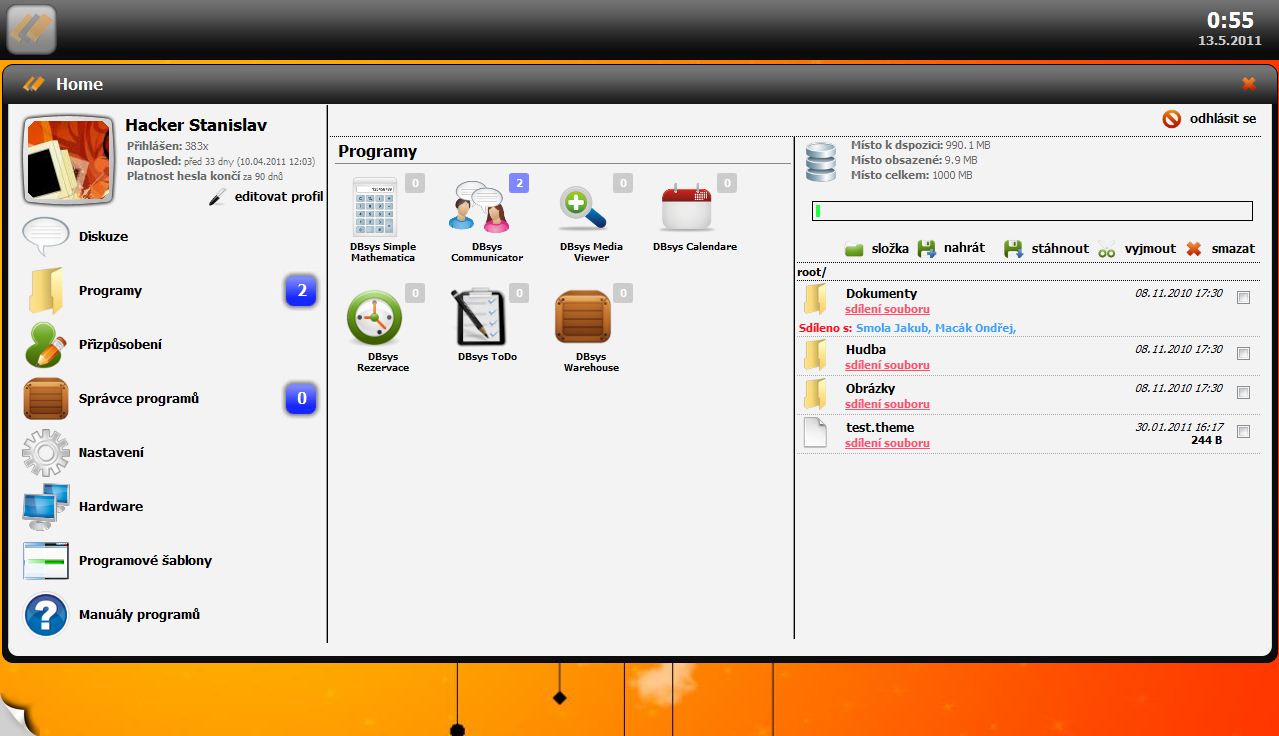Check the Dokumenty folder checkbox

(x=1243, y=298)
